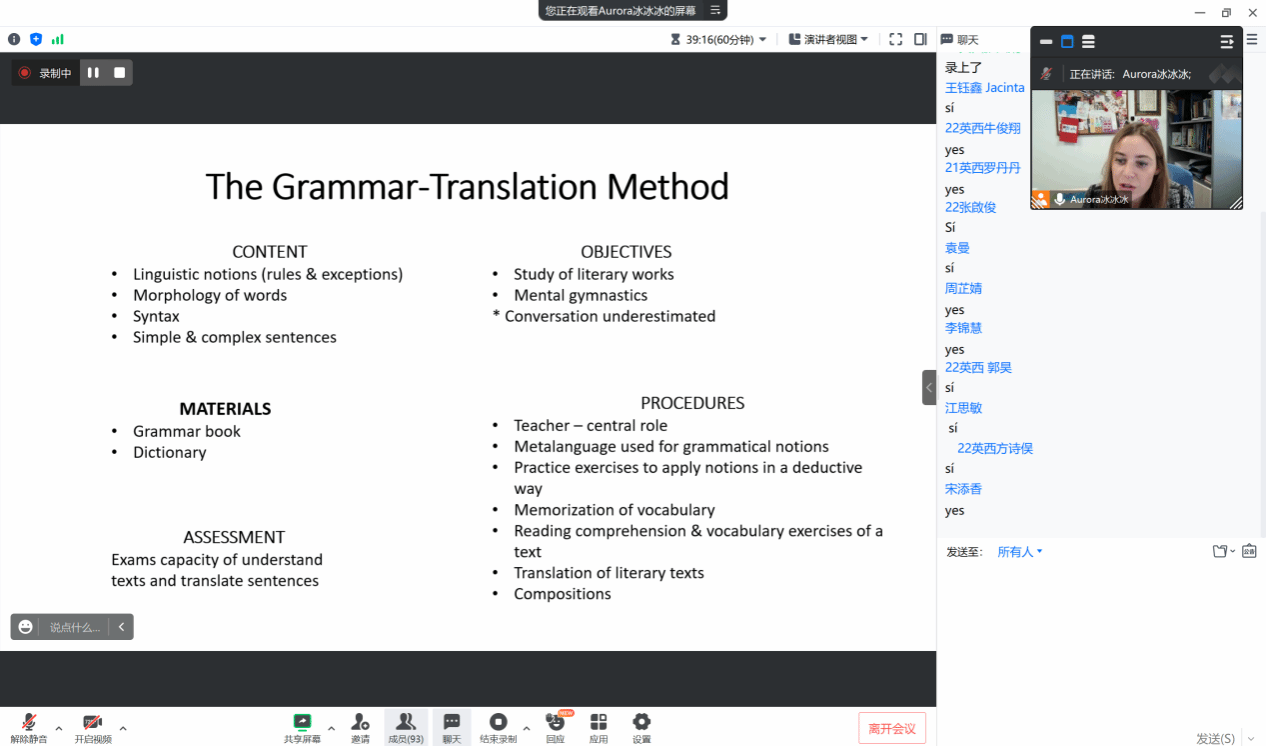Image resolution: width=1266 pixels, height=746 pixels.
Task: Enter fullscreen with the fullscreen icon
Action: tap(895, 39)
